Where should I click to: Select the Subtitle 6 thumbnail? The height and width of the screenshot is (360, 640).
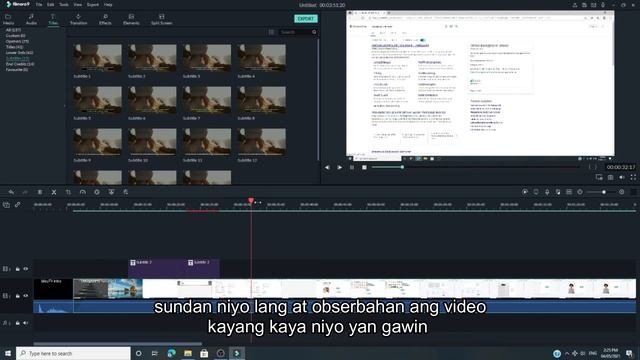coord(152,100)
